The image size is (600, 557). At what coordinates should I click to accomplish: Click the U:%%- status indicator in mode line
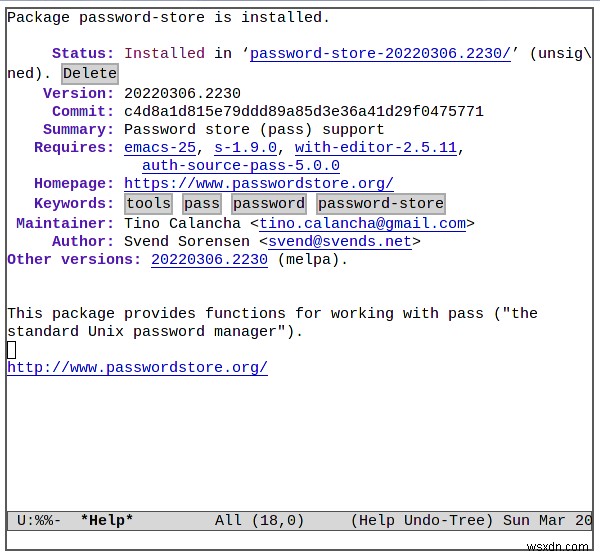click(x=39, y=520)
